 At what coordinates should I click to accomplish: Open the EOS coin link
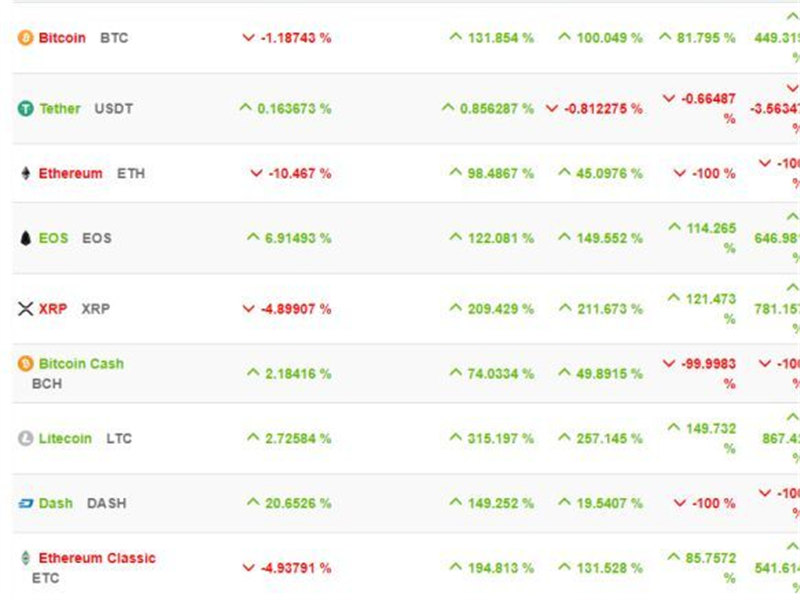pos(54,238)
